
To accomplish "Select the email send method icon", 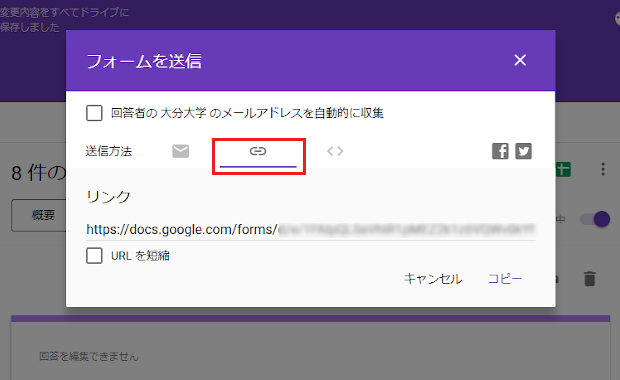I will click(x=181, y=151).
